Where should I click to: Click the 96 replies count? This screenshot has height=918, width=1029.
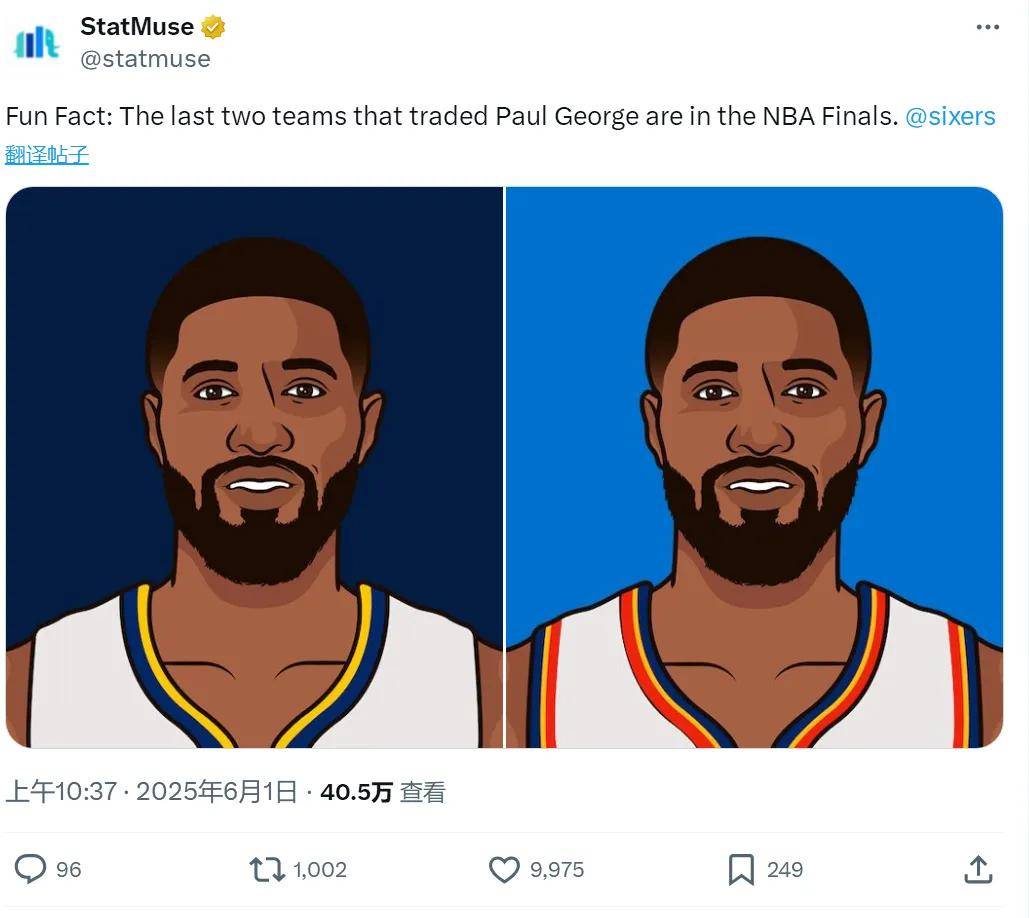[68, 869]
